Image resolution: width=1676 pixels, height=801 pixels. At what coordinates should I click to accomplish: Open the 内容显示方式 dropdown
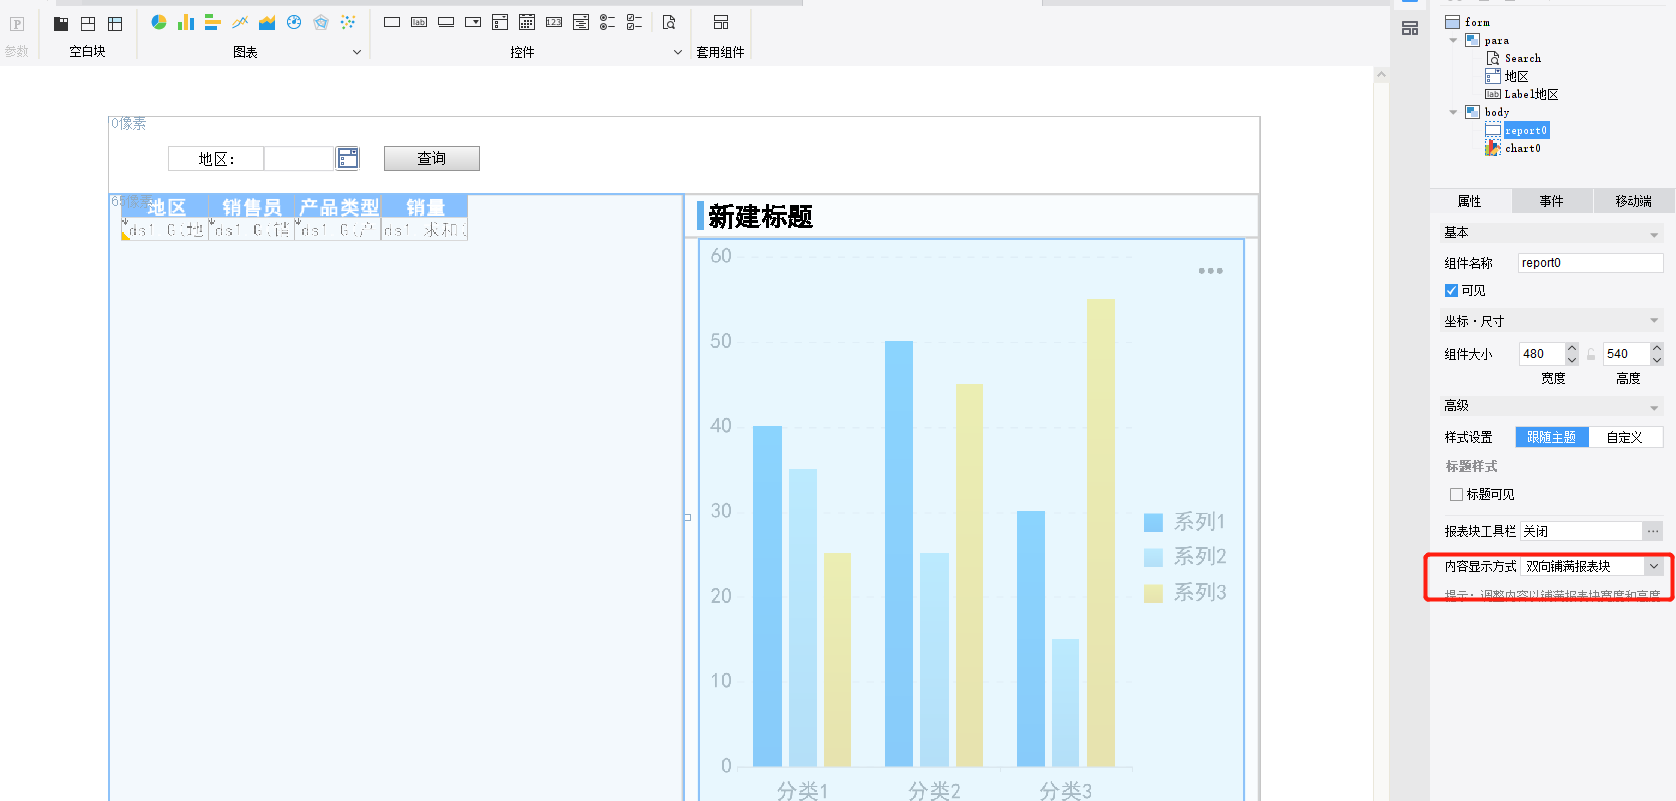(x=1654, y=566)
